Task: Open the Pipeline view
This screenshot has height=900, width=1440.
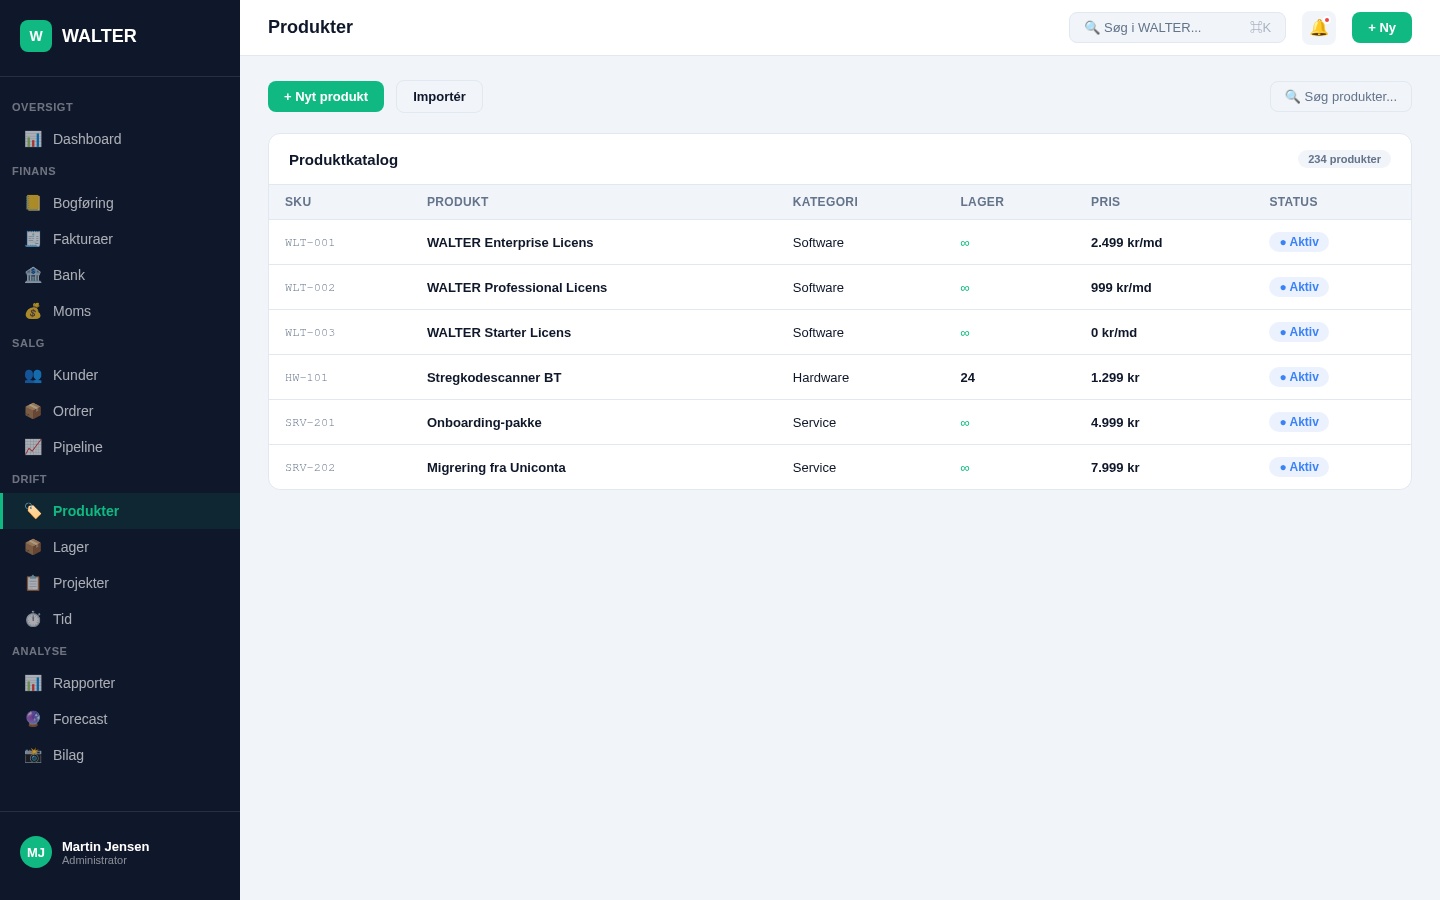Action: [x=120, y=447]
